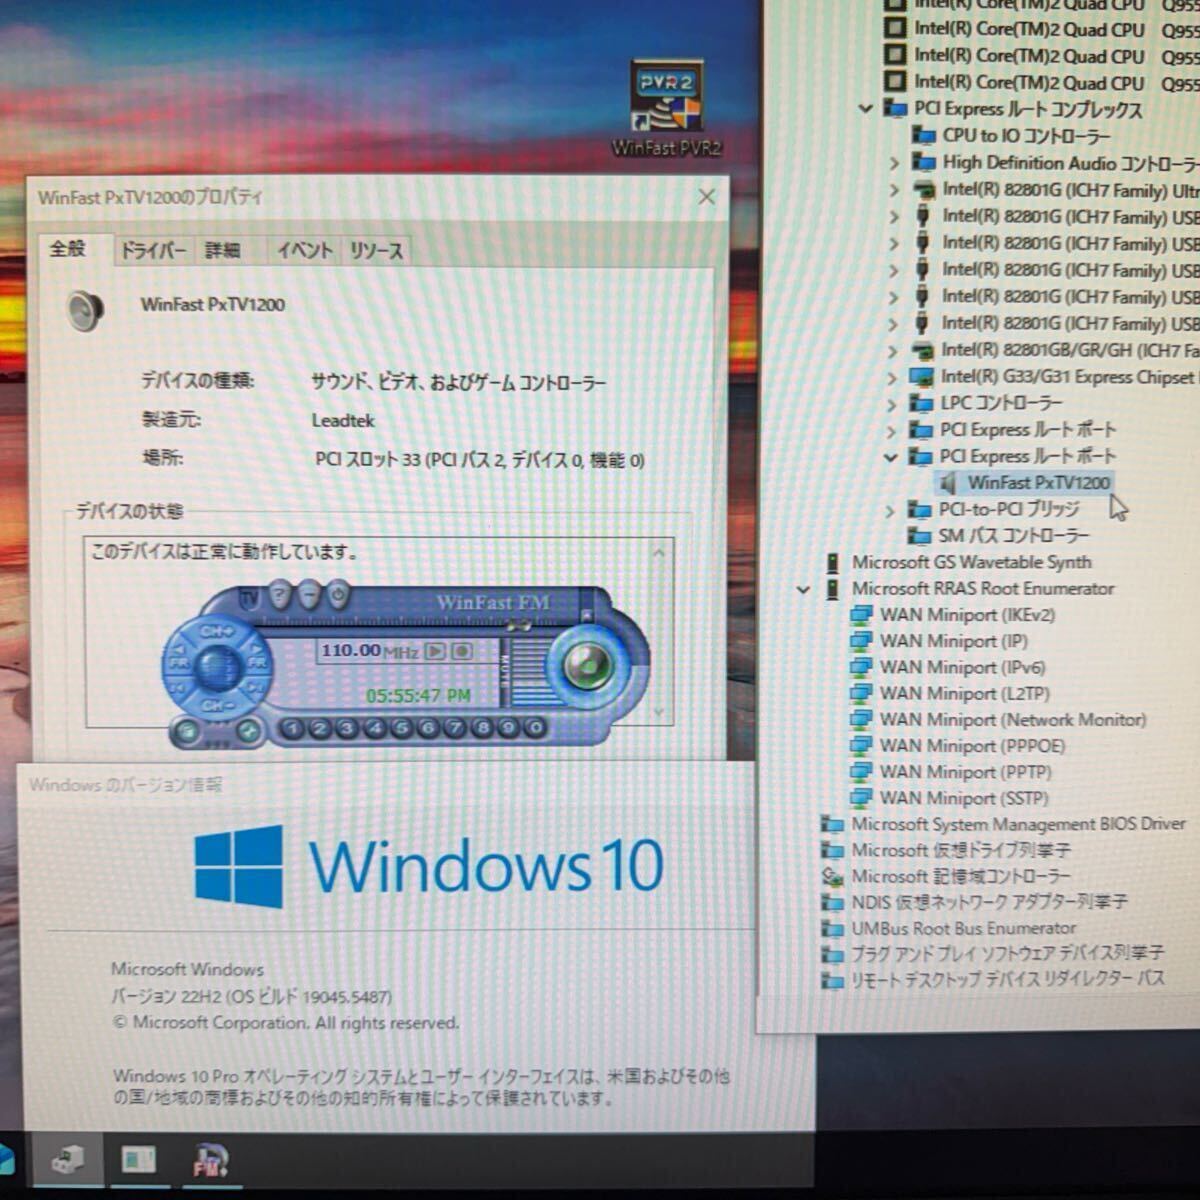Open the WinFast PVR2 desktop shortcut
Screen dimensions: 1200x1200
[666, 108]
